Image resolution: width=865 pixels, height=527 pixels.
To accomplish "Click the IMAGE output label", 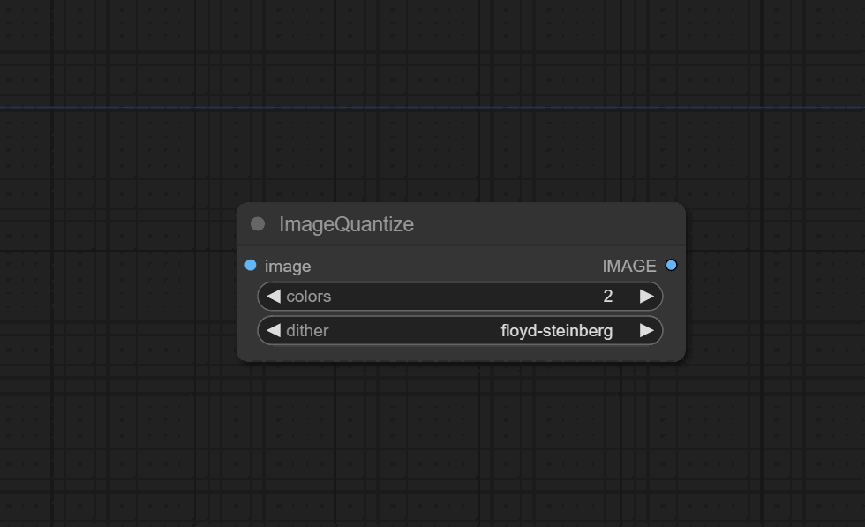I will coord(629,266).
